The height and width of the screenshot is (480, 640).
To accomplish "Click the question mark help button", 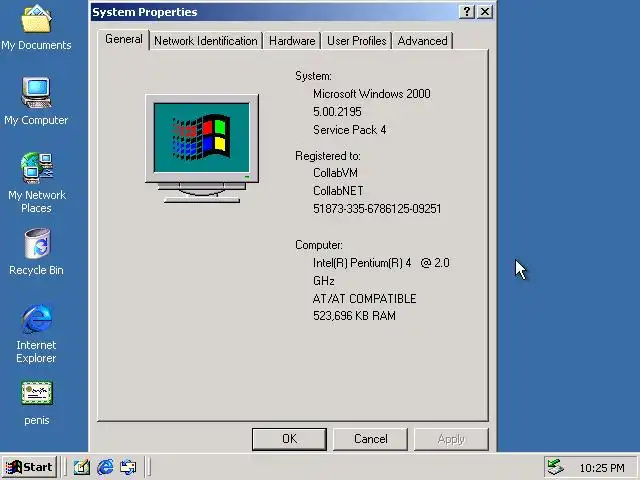I will [467, 12].
